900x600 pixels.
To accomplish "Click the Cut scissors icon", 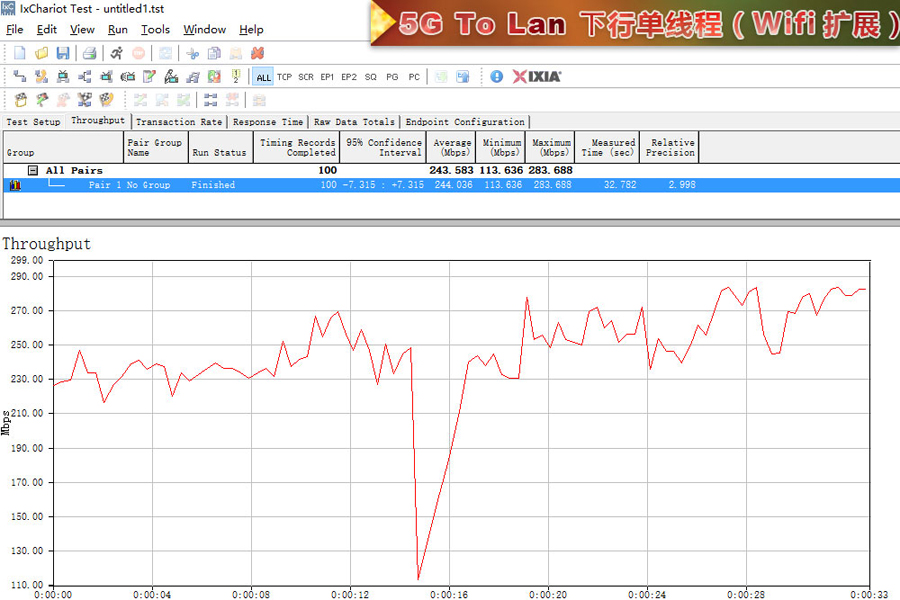I will (191, 53).
